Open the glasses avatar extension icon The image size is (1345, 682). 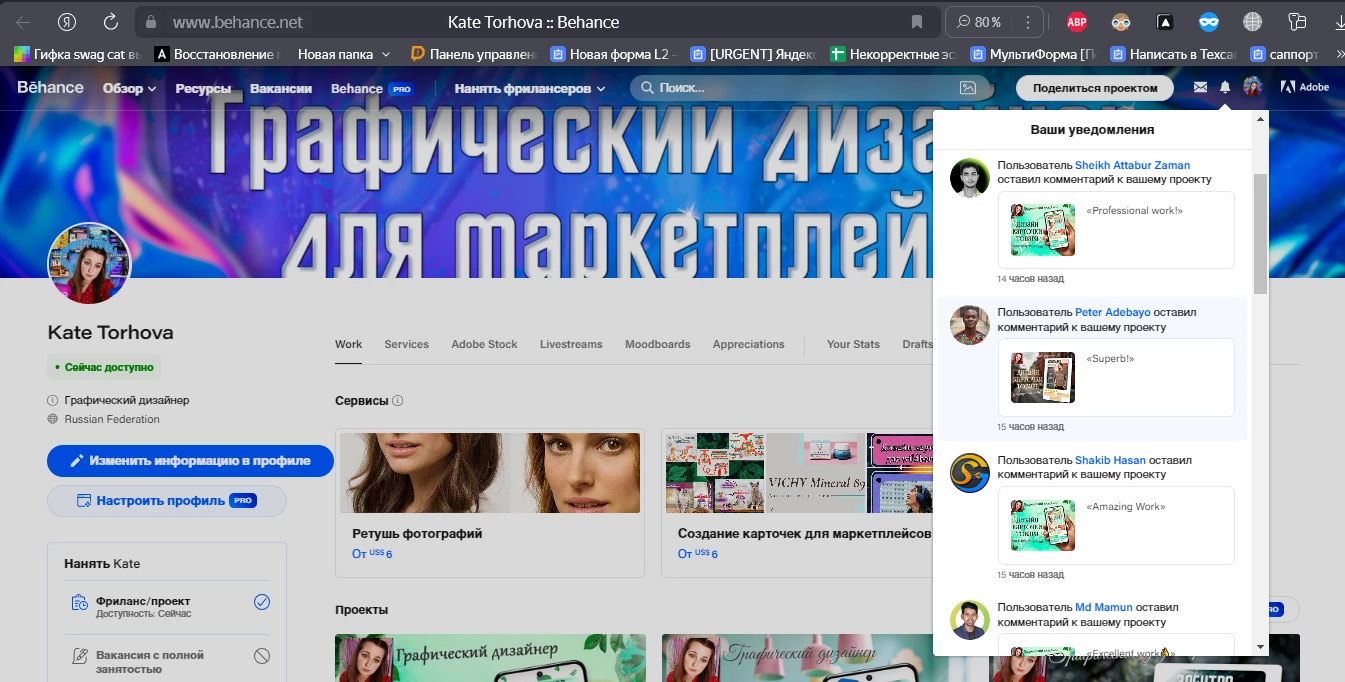pyautogui.click(x=1121, y=22)
